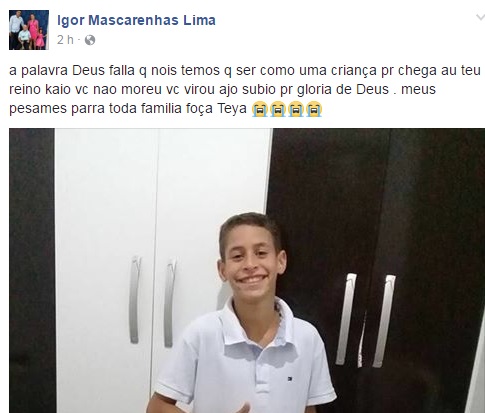Click the last crying emoji

[x=314, y=109]
